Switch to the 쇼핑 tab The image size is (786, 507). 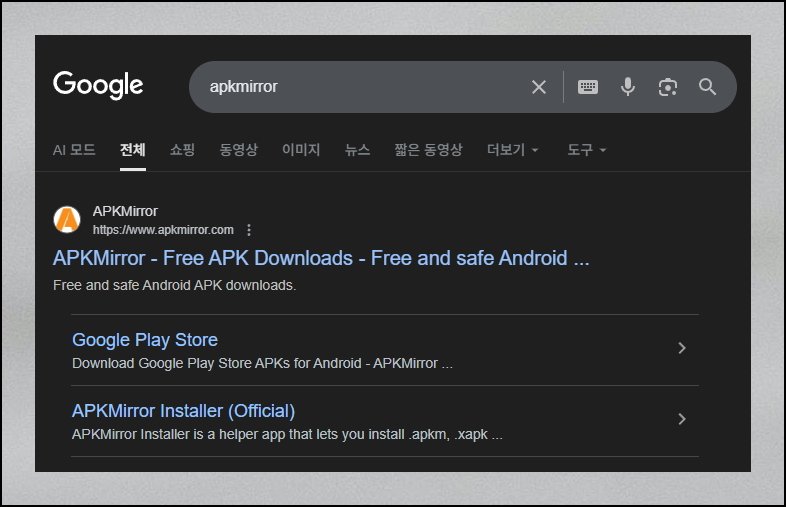(x=182, y=150)
